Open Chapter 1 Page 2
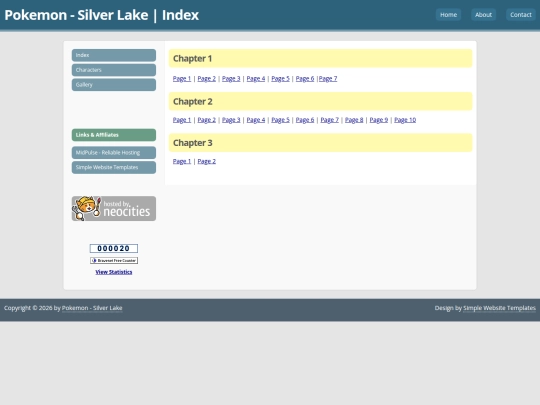 (207, 79)
